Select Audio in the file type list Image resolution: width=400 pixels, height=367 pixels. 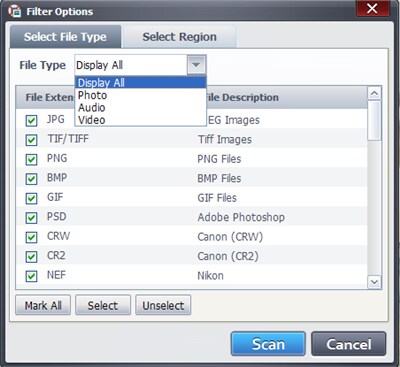[140, 108]
